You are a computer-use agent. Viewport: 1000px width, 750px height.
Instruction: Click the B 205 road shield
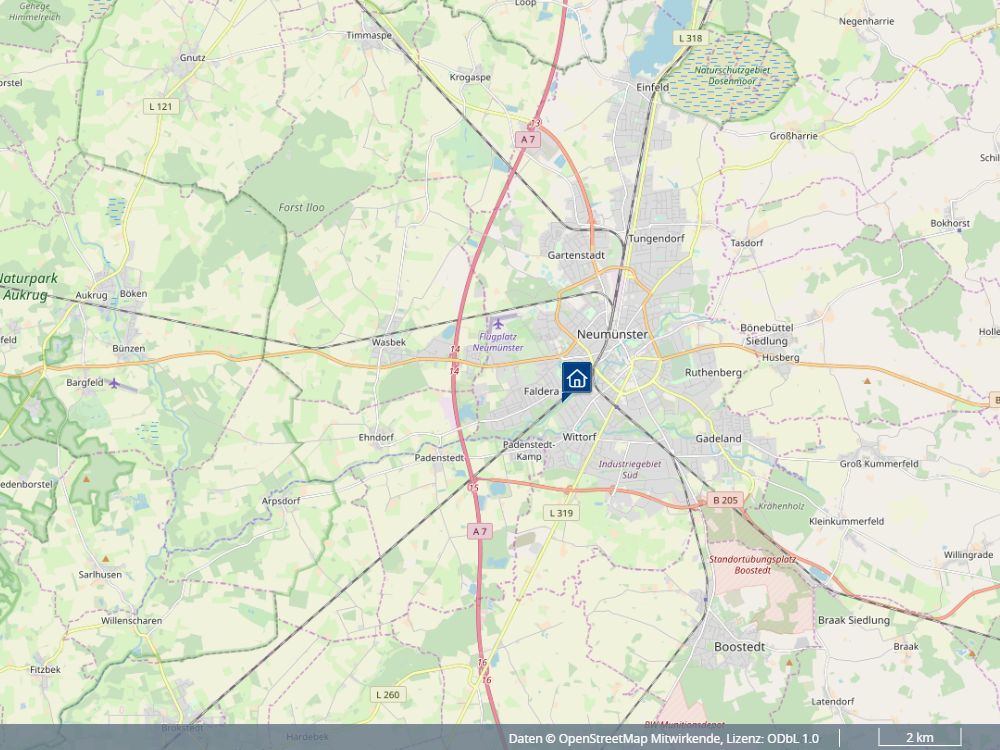pos(725,500)
